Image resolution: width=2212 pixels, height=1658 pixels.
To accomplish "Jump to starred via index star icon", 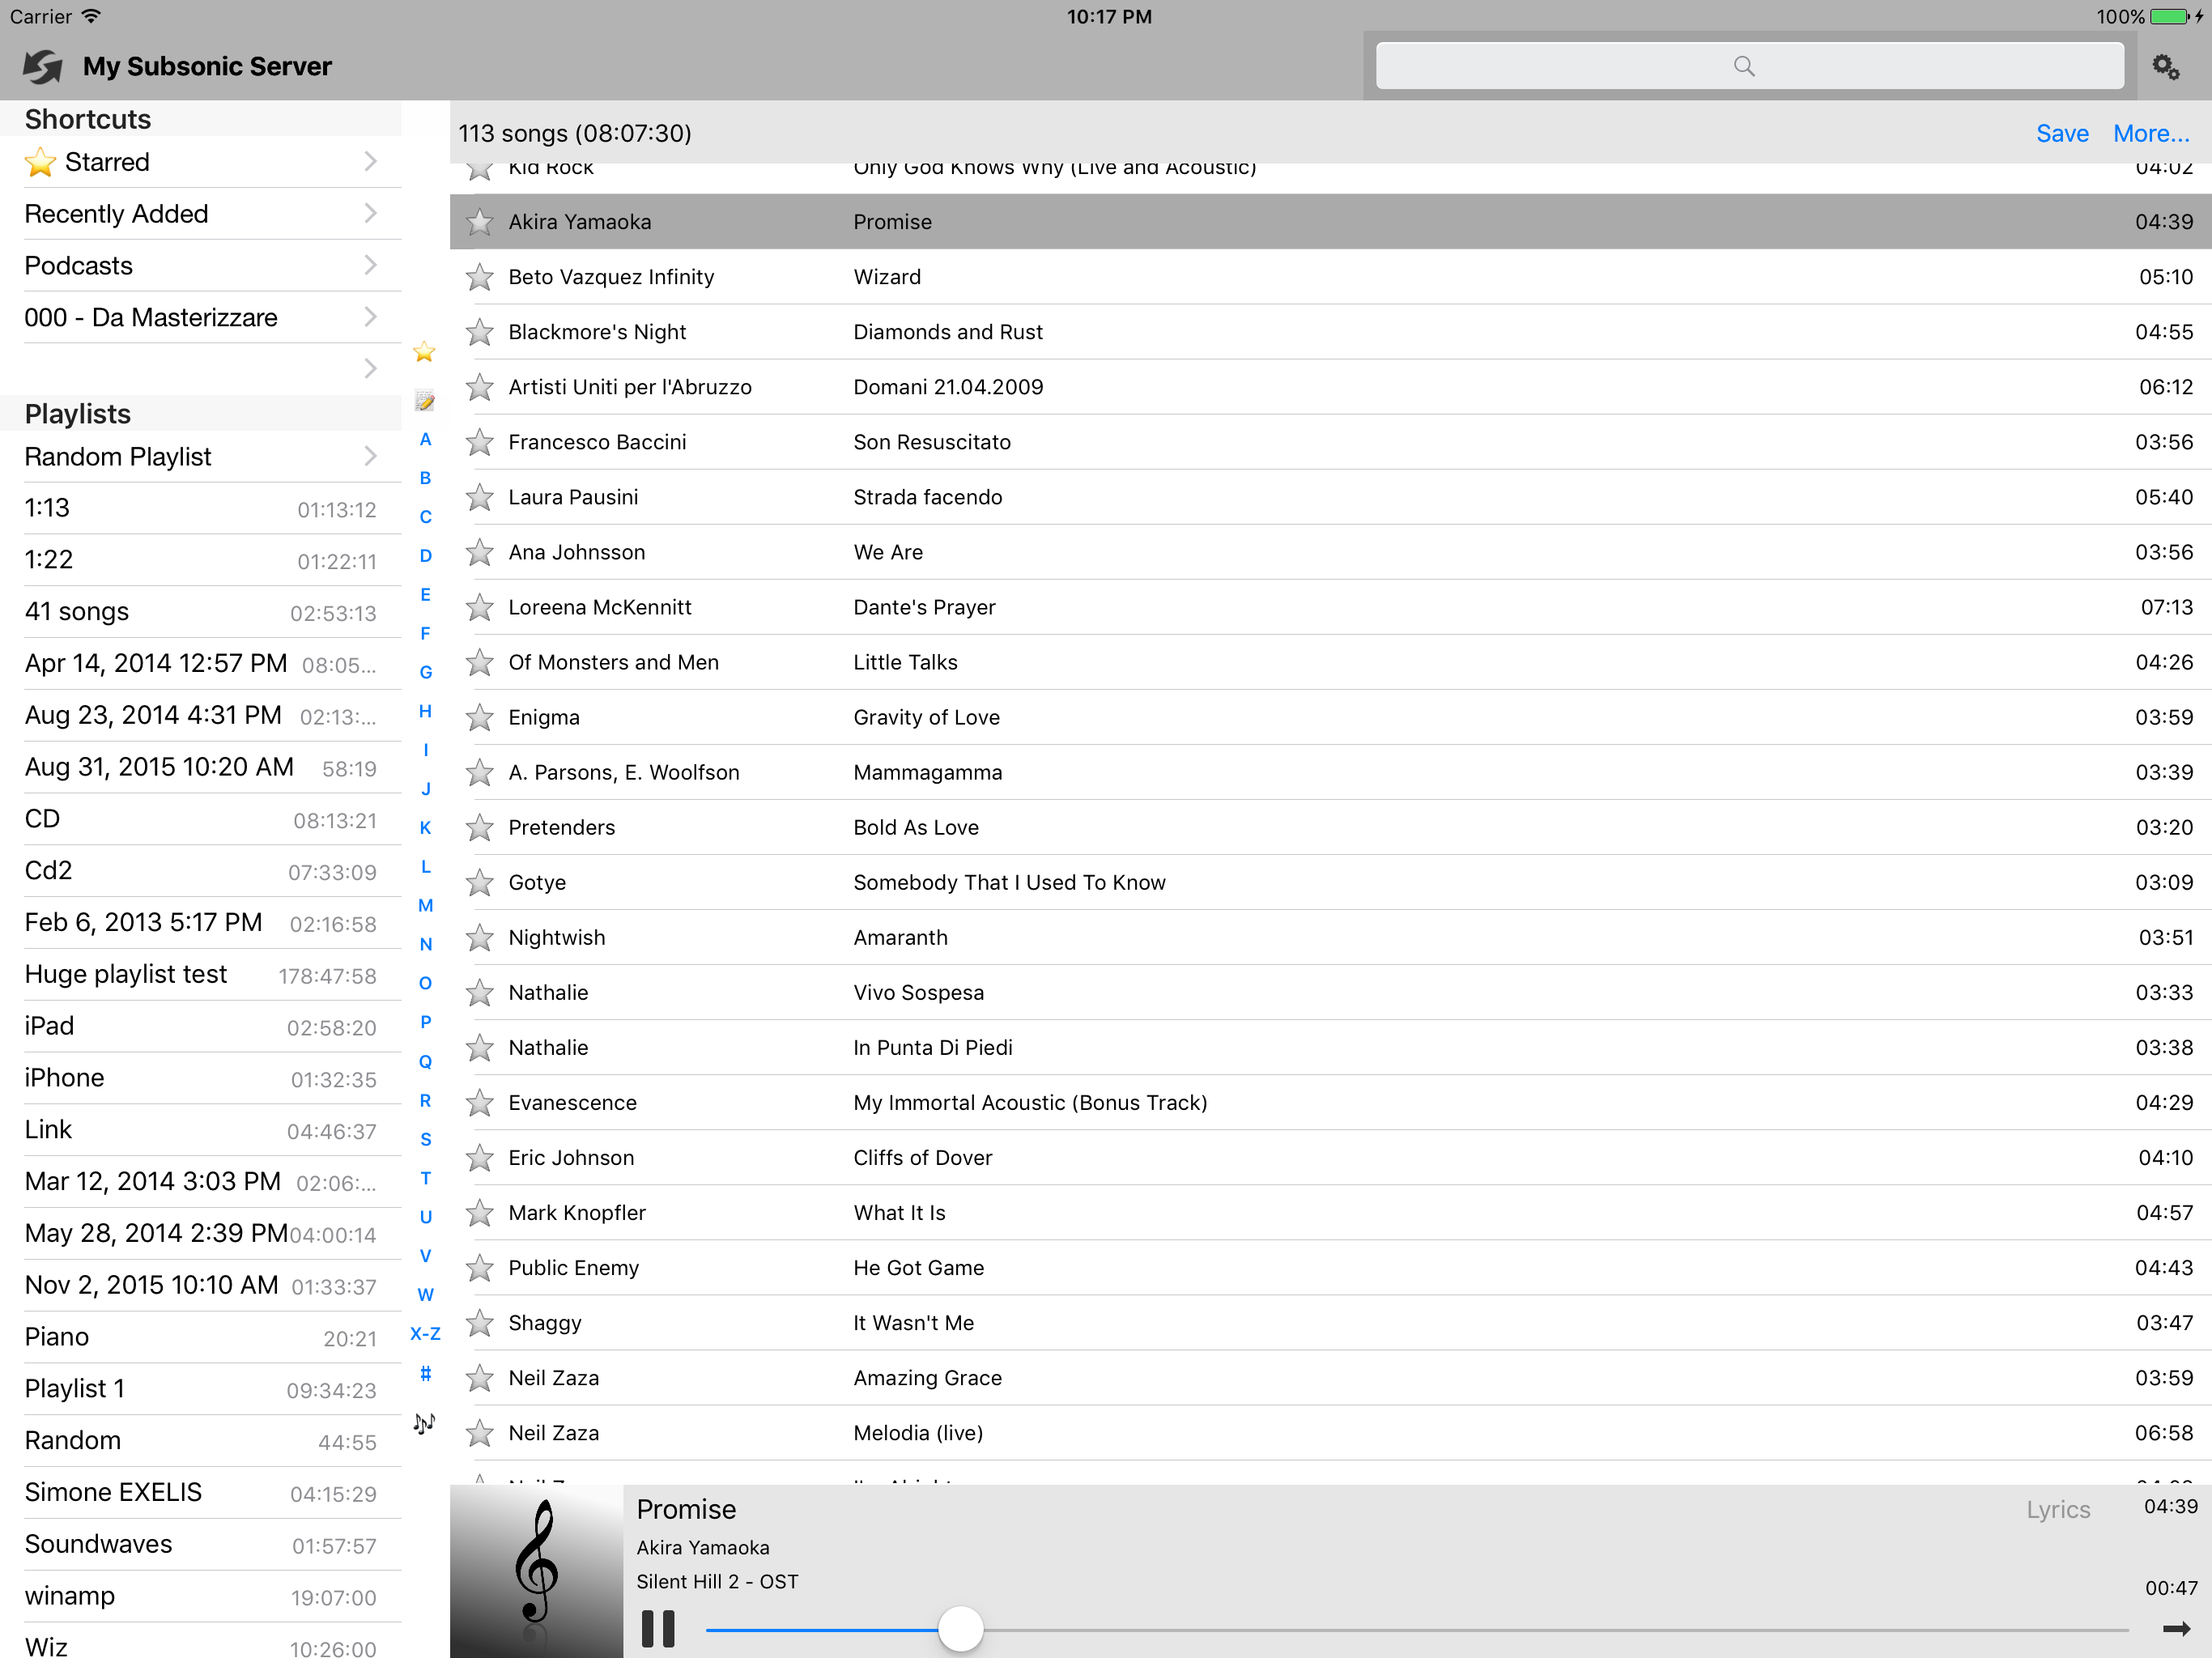I will click(425, 352).
